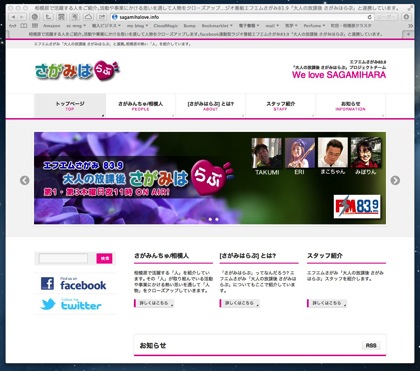Expand the 'mail' bookmarks folder
Viewport: 420px width, 371px height.
pos(272,26)
